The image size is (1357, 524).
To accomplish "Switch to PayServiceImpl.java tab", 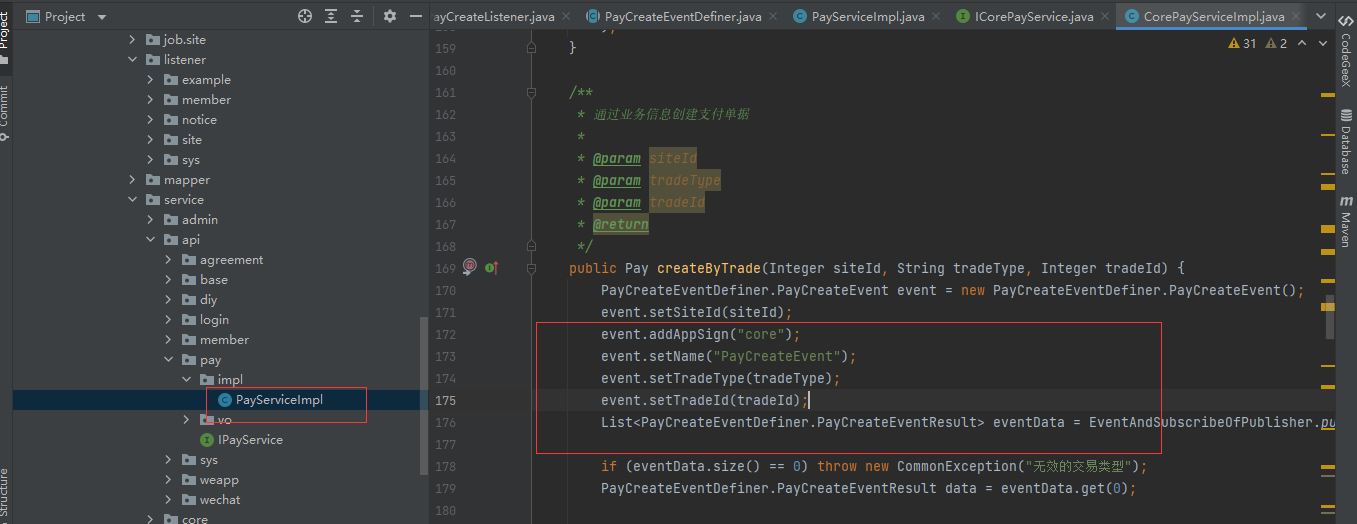I will (867, 17).
